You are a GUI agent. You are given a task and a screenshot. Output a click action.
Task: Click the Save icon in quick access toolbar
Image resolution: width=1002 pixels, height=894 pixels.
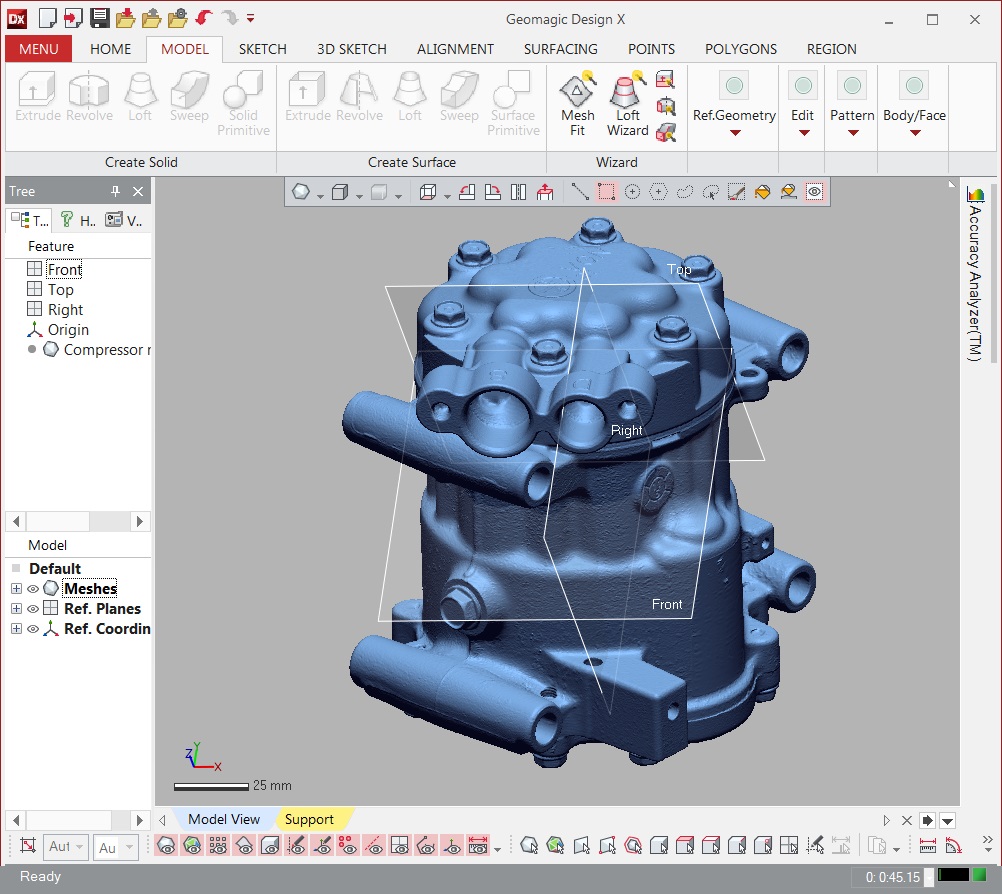[x=100, y=18]
